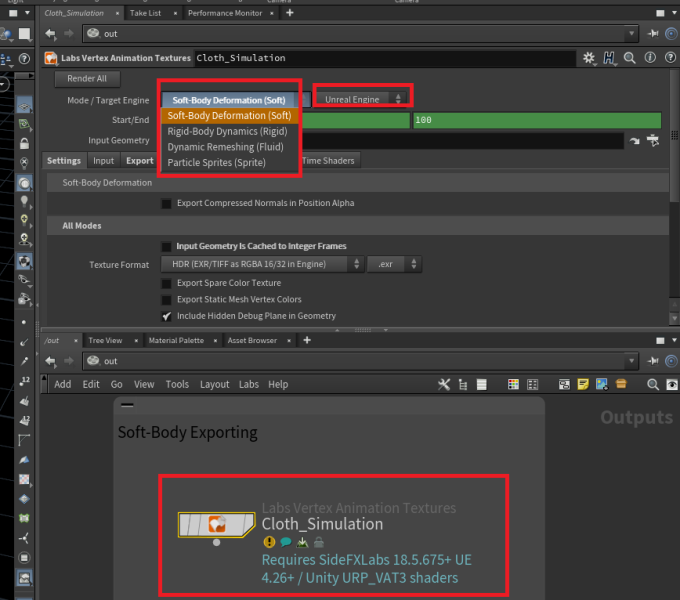Open the Unreal Engine target engine dropdown
The width and height of the screenshot is (680, 600).
(x=362, y=99)
